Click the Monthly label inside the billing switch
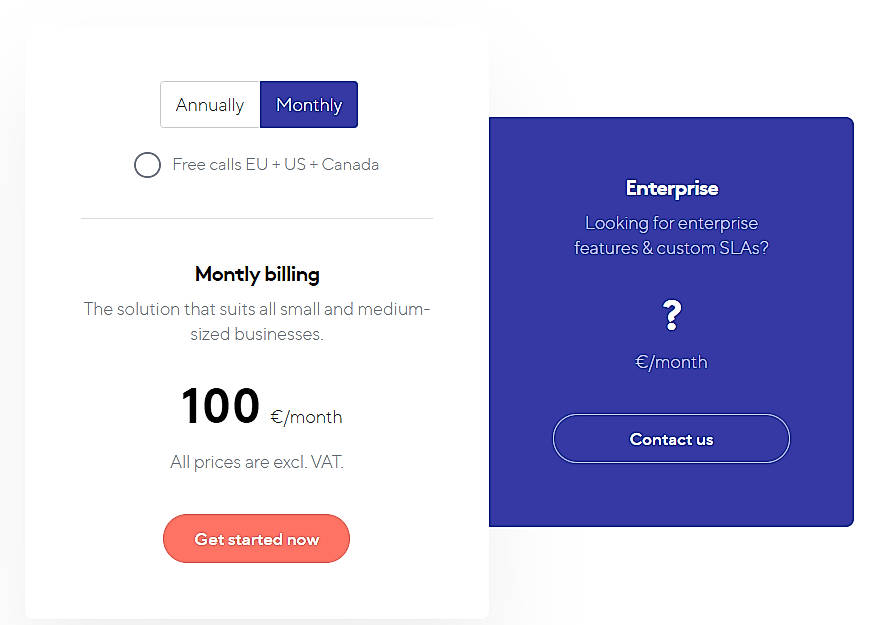The width and height of the screenshot is (875, 625). click(308, 104)
